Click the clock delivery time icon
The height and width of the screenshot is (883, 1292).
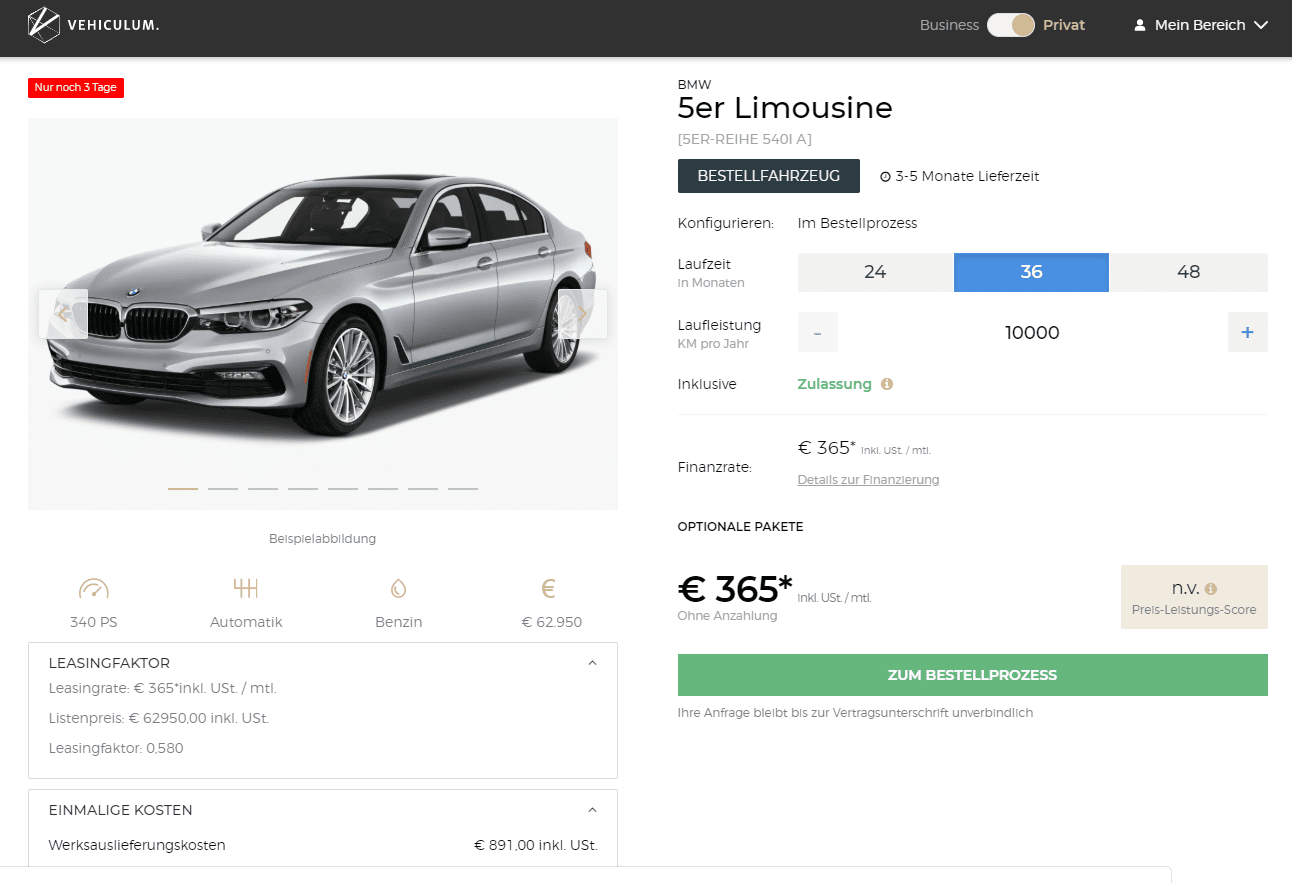click(885, 177)
